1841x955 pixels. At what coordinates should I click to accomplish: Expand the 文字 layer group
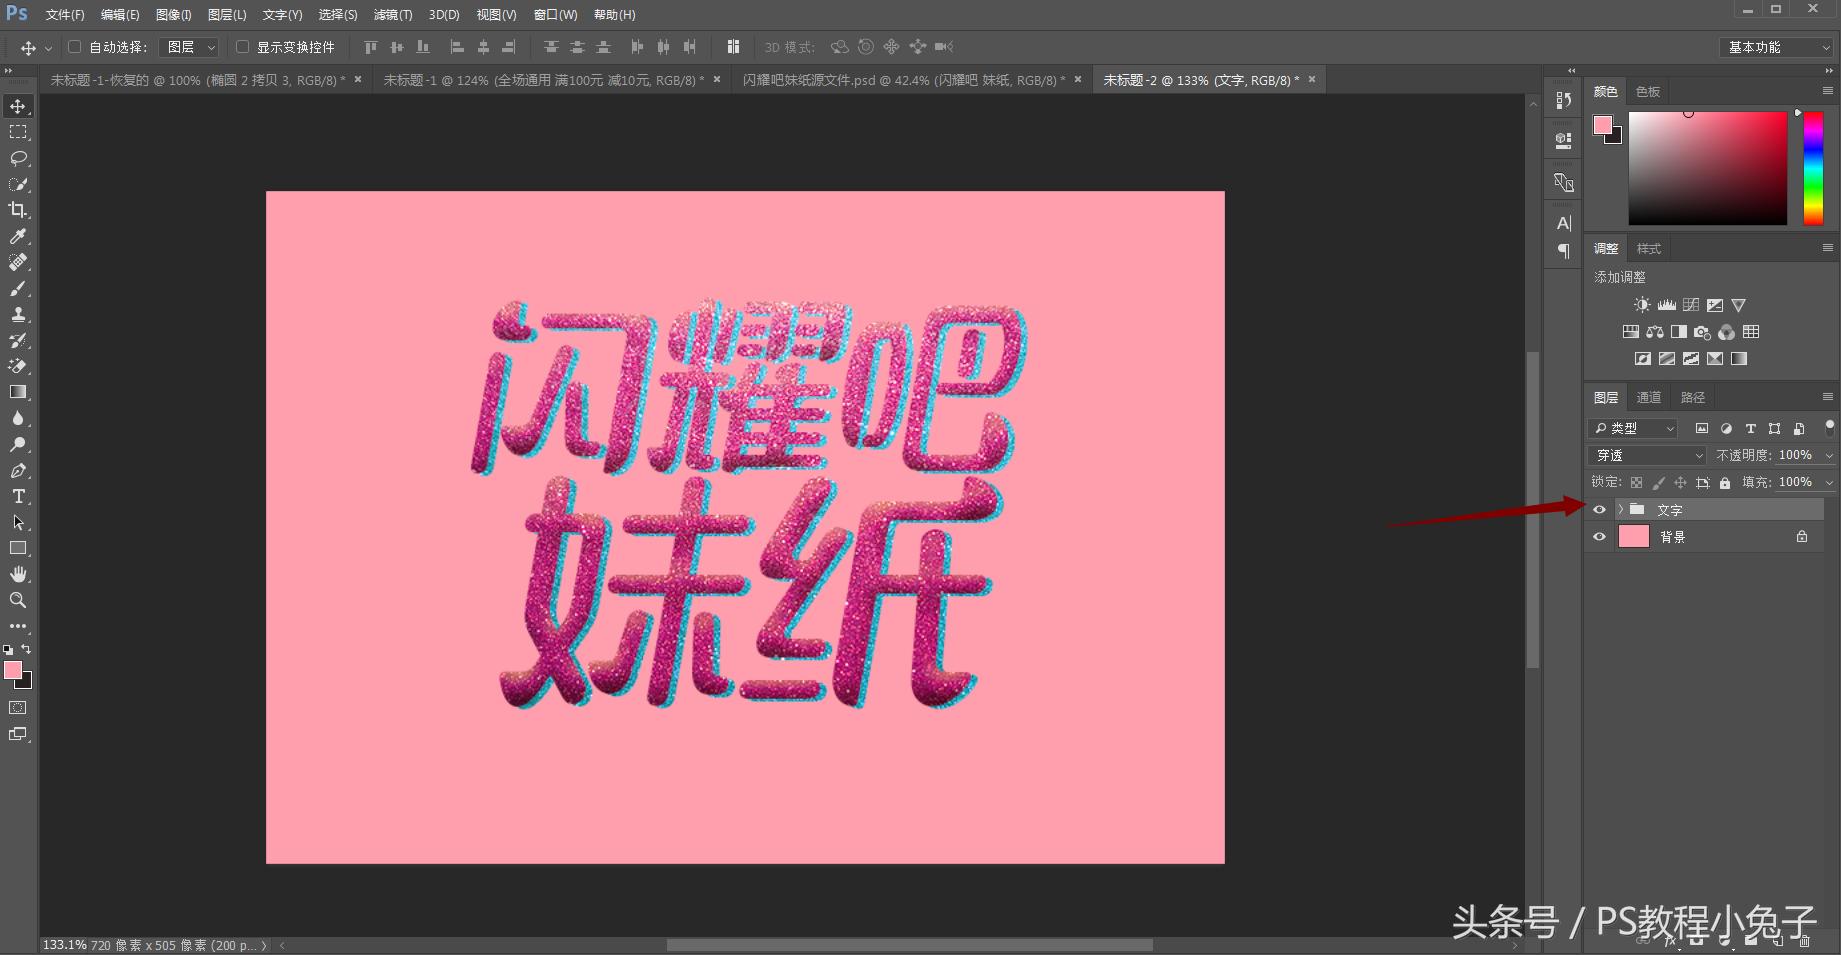(x=1621, y=509)
